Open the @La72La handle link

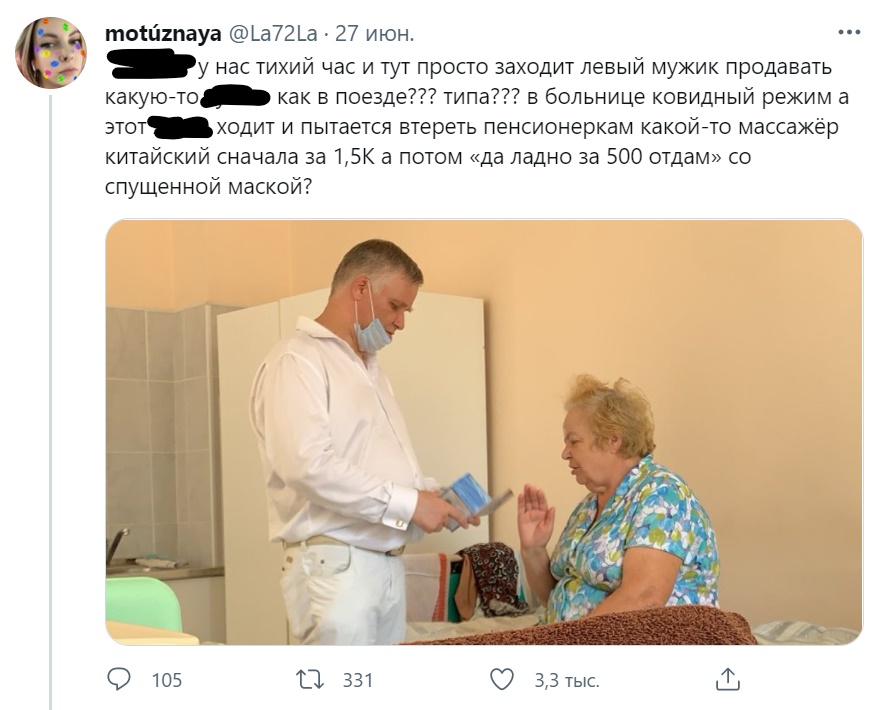[273, 34]
